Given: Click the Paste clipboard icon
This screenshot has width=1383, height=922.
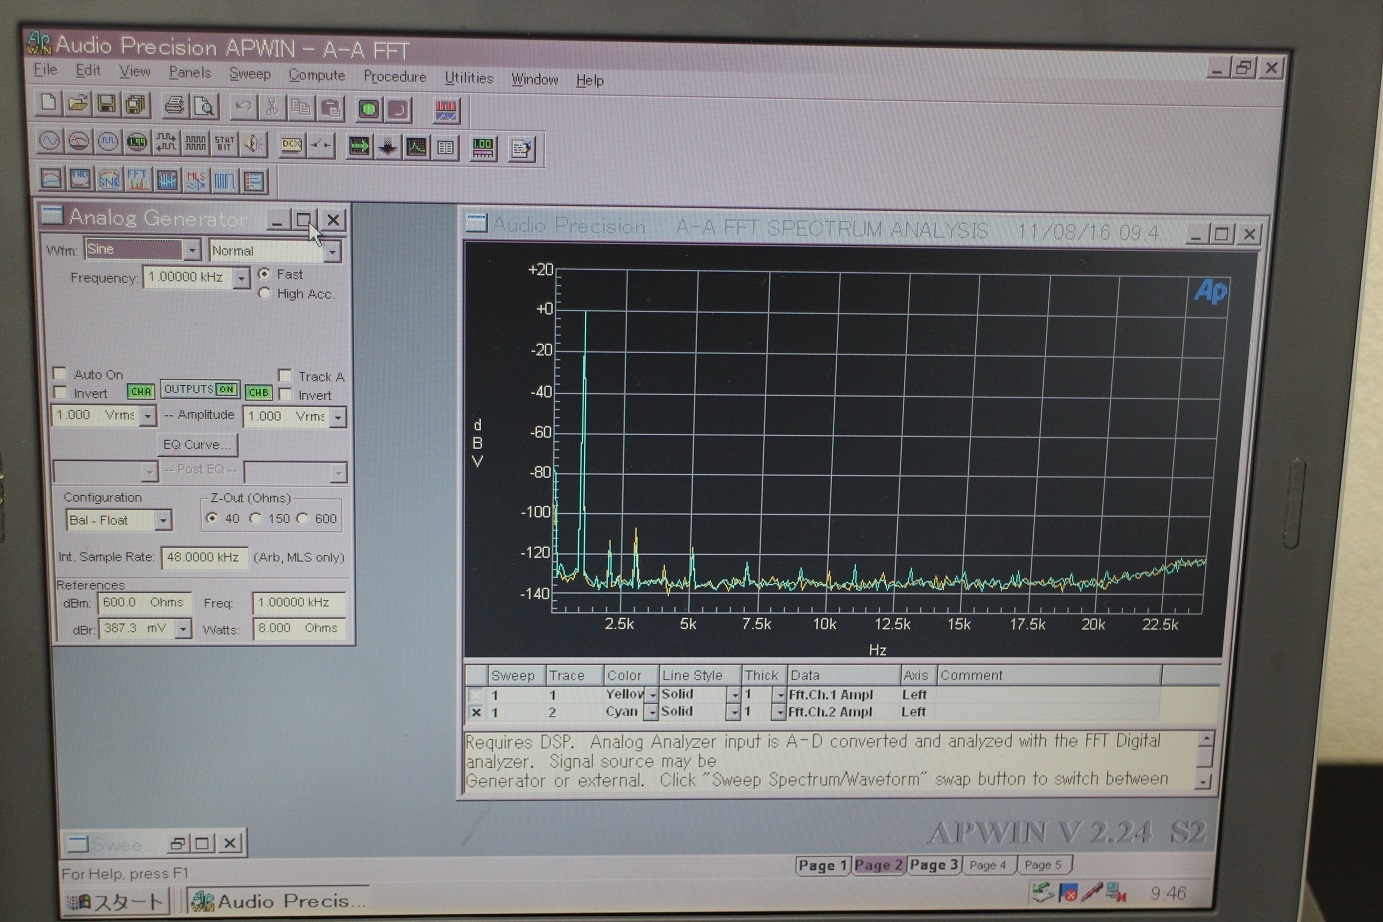Looking at the screenshot, I should (330, 108).
